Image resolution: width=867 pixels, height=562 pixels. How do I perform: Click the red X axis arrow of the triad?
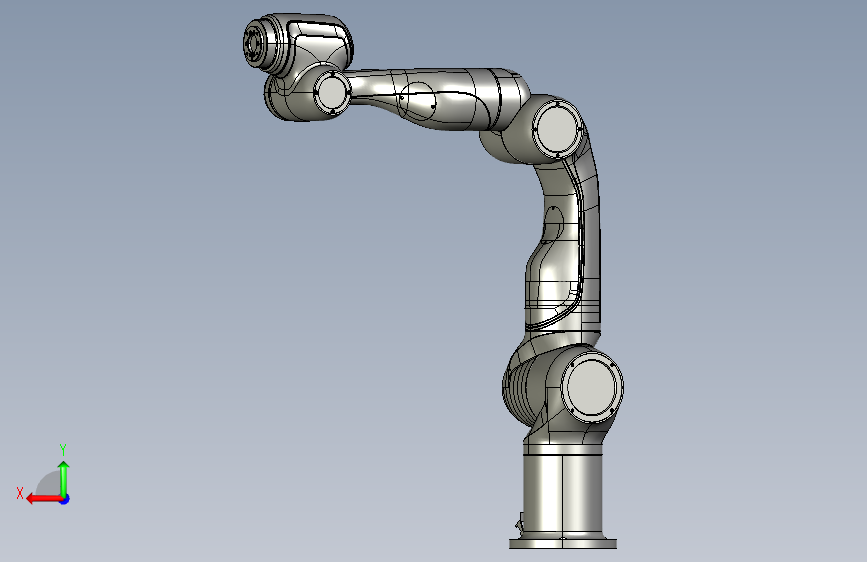click(44, 499)
